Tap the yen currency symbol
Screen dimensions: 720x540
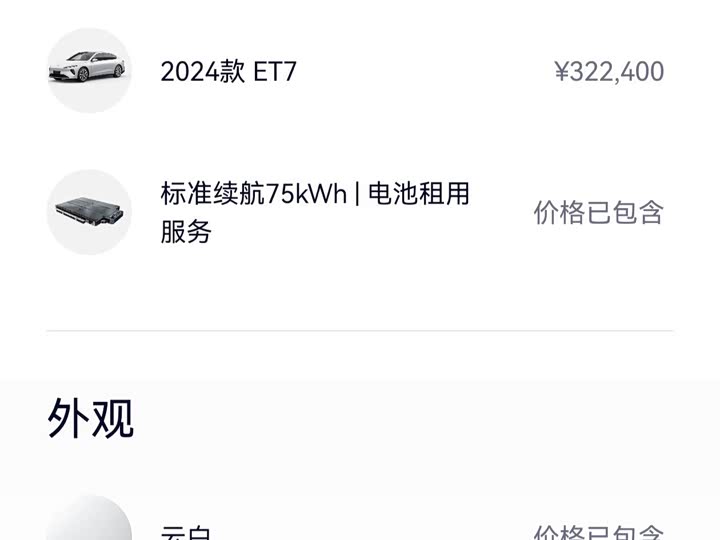point(561,72)
